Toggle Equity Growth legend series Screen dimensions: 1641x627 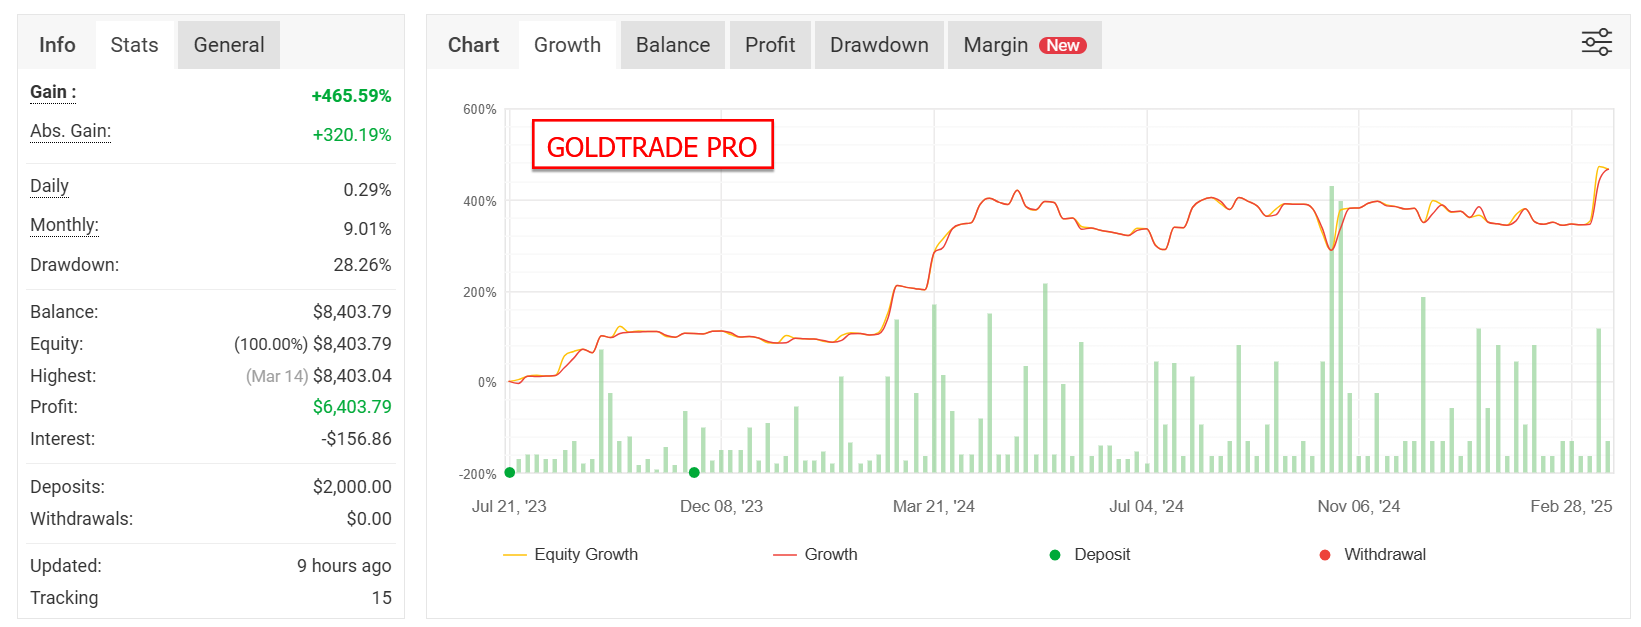[x=571, y=554]
